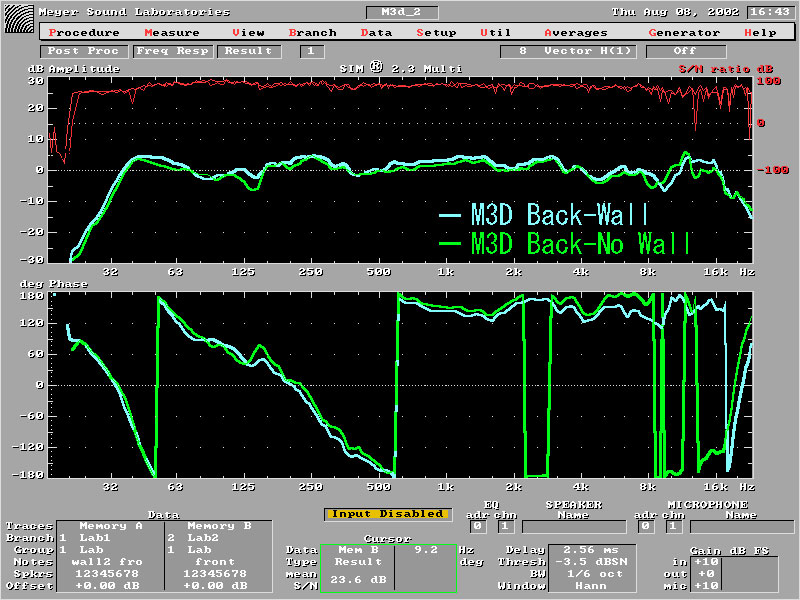Click the deg Phase axis label

(x=54, y=284)
